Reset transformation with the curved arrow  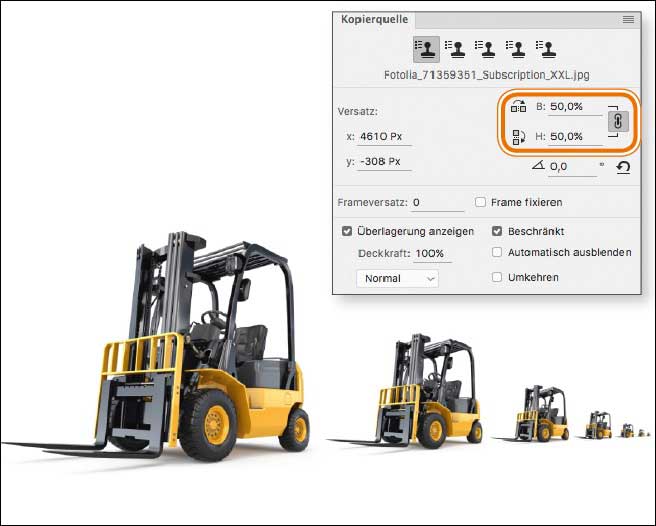pyautogui.click(x=623, y=167)
